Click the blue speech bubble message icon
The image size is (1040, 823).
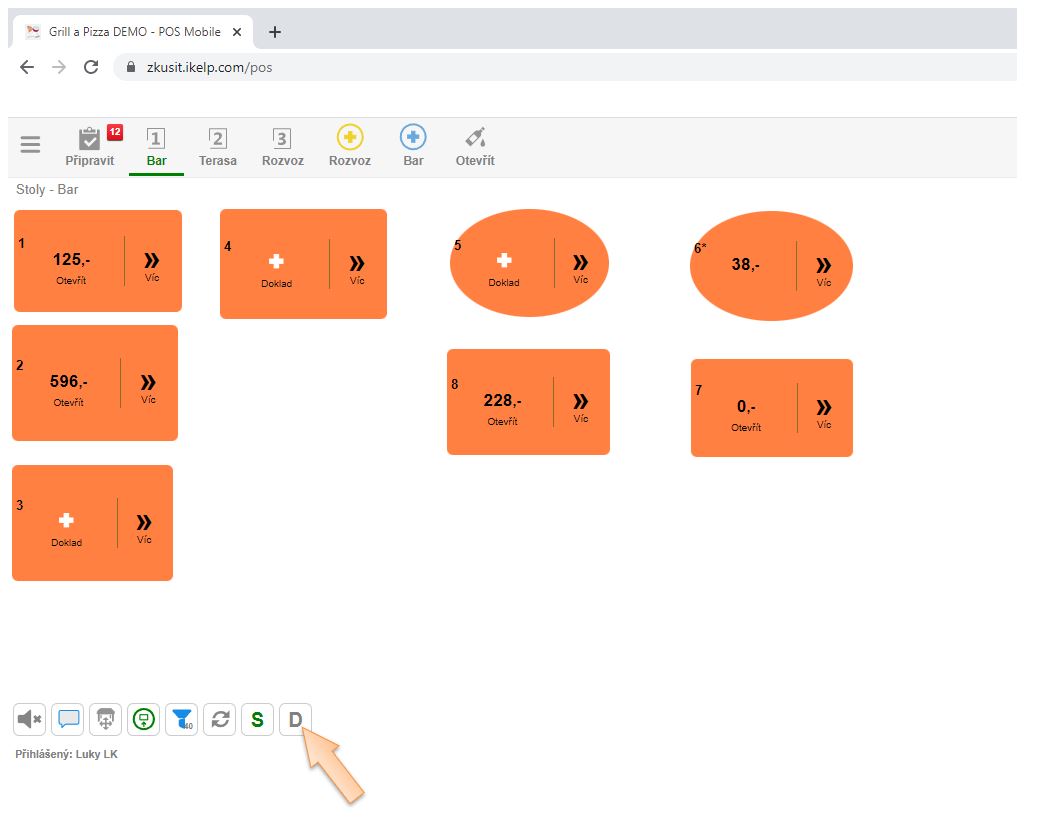click(x=68, y=719)
